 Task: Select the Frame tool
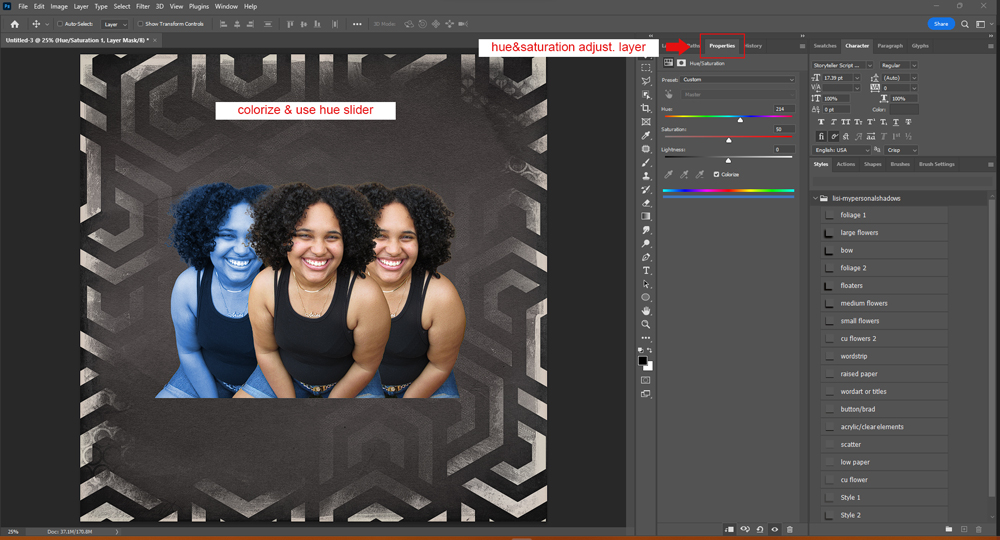click(645, 122)
